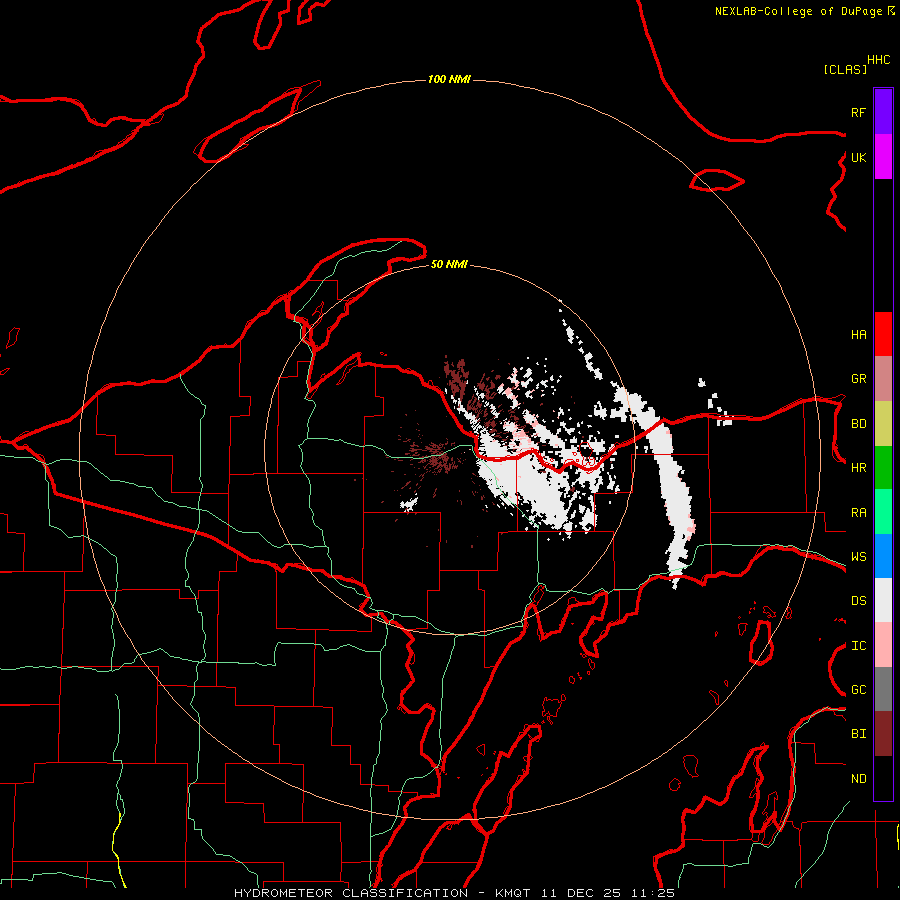
Task: Click the BD yellow legend swatch
Action: click(x=883, y=424)
